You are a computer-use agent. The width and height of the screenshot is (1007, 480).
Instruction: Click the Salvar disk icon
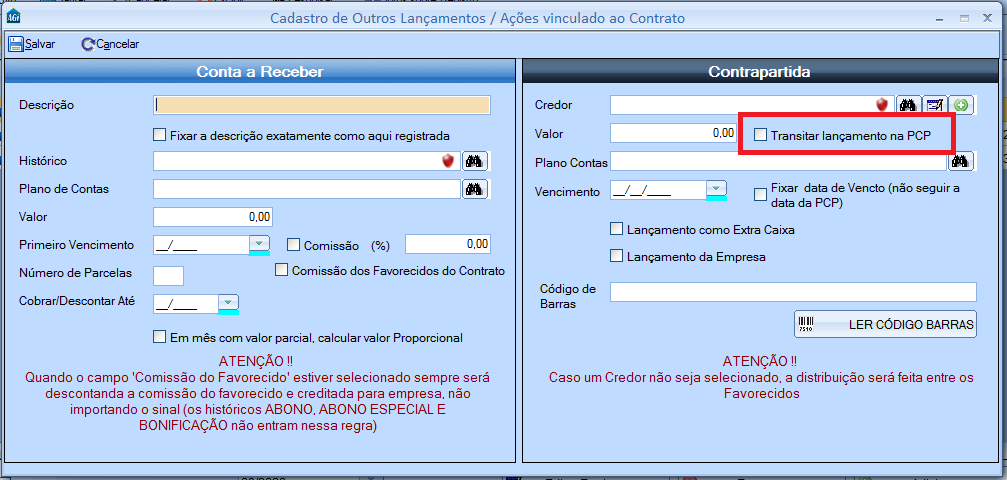tap(15, 44)
